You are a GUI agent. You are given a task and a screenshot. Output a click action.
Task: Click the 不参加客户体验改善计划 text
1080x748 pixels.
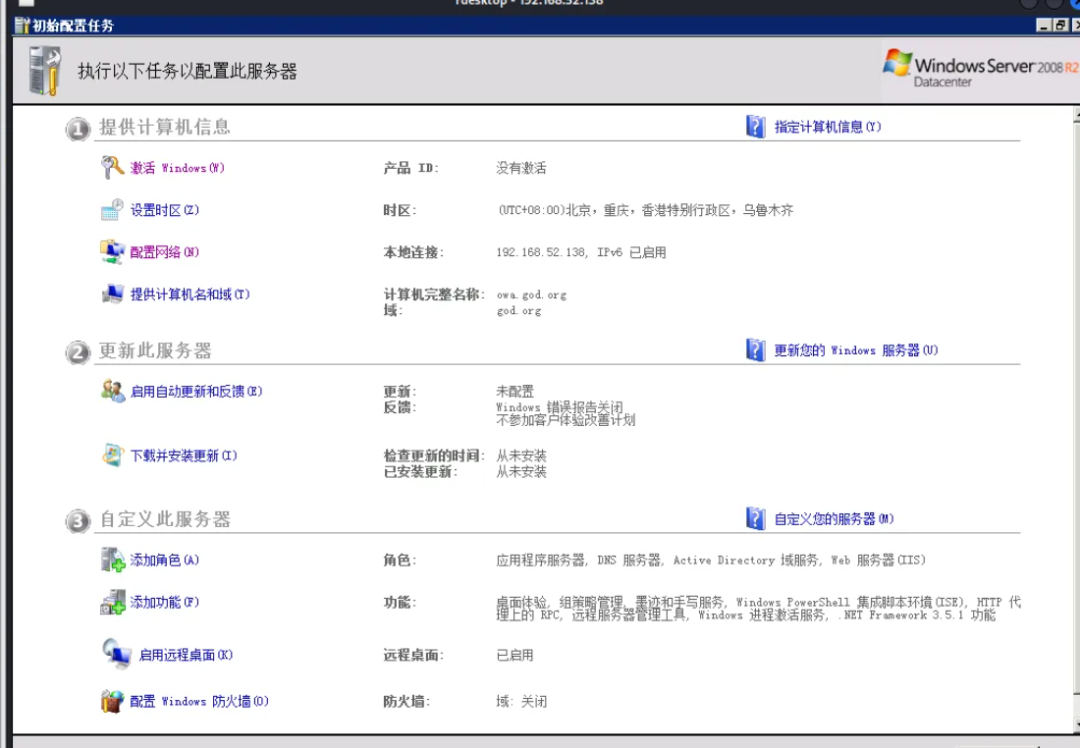coord(565,419)
